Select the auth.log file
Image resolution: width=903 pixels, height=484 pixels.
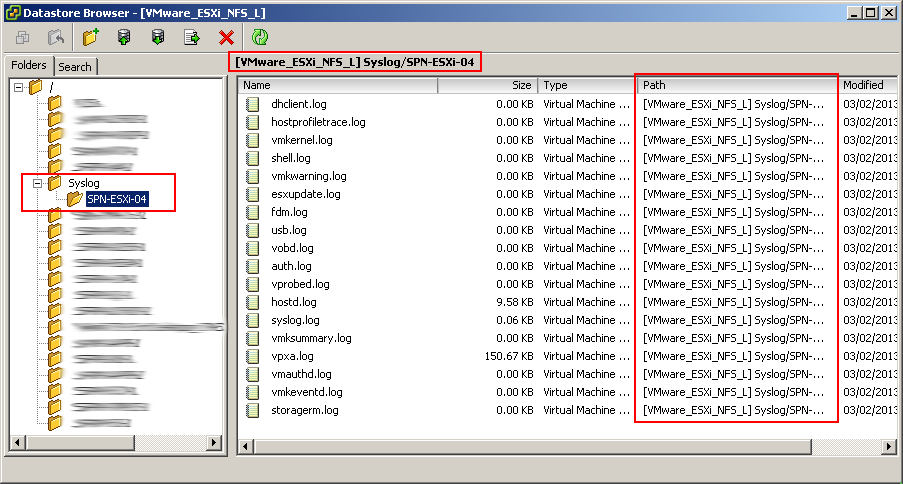click(x=291, y=266)
